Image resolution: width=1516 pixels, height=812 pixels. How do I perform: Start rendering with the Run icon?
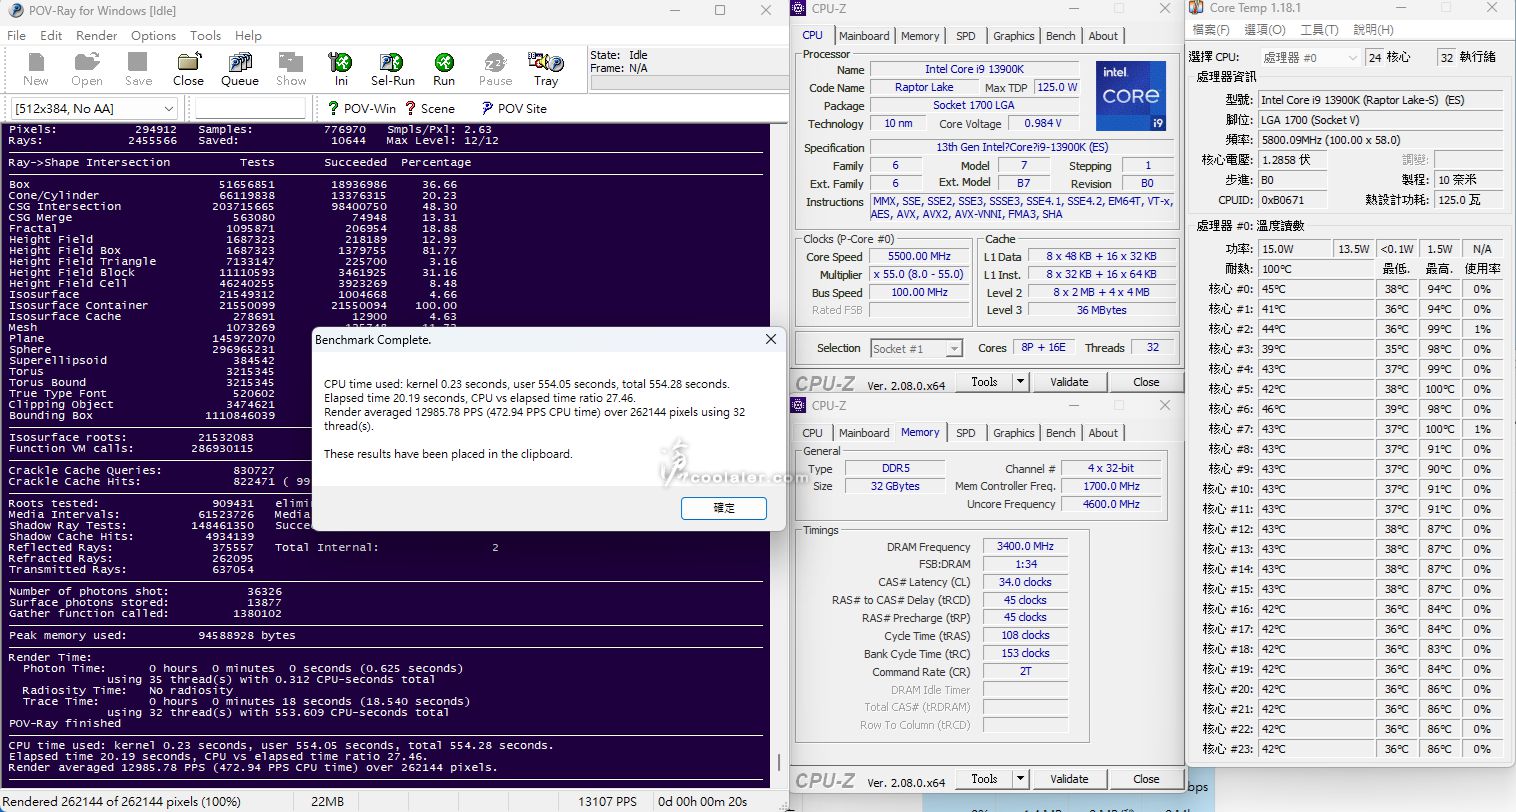point(444,69)
